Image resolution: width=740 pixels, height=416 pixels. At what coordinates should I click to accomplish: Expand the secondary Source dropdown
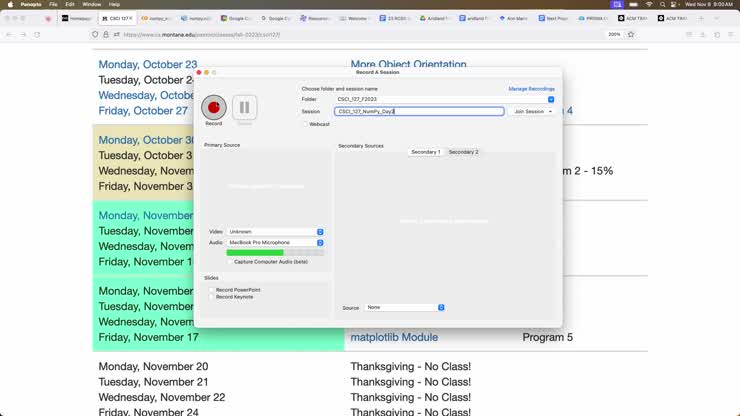tap(405, 307)
